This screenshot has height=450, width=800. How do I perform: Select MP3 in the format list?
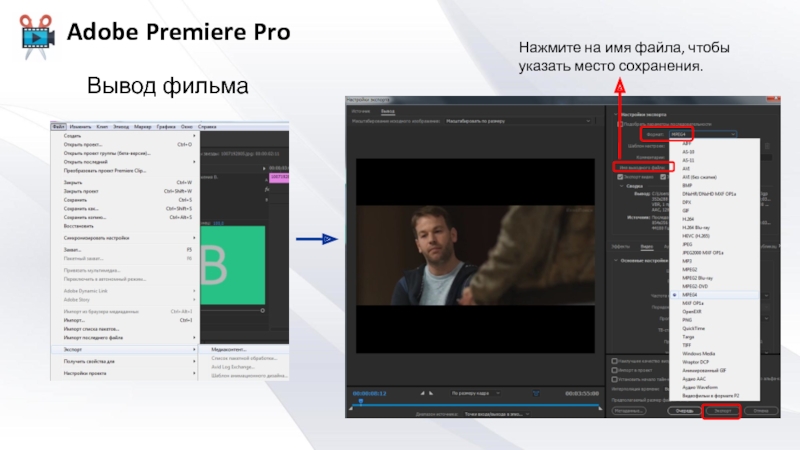click(714, 261)
